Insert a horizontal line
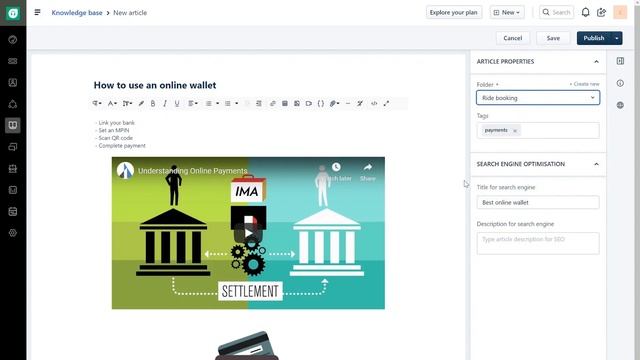The image size is (640, 360). (x=348, y=104)
